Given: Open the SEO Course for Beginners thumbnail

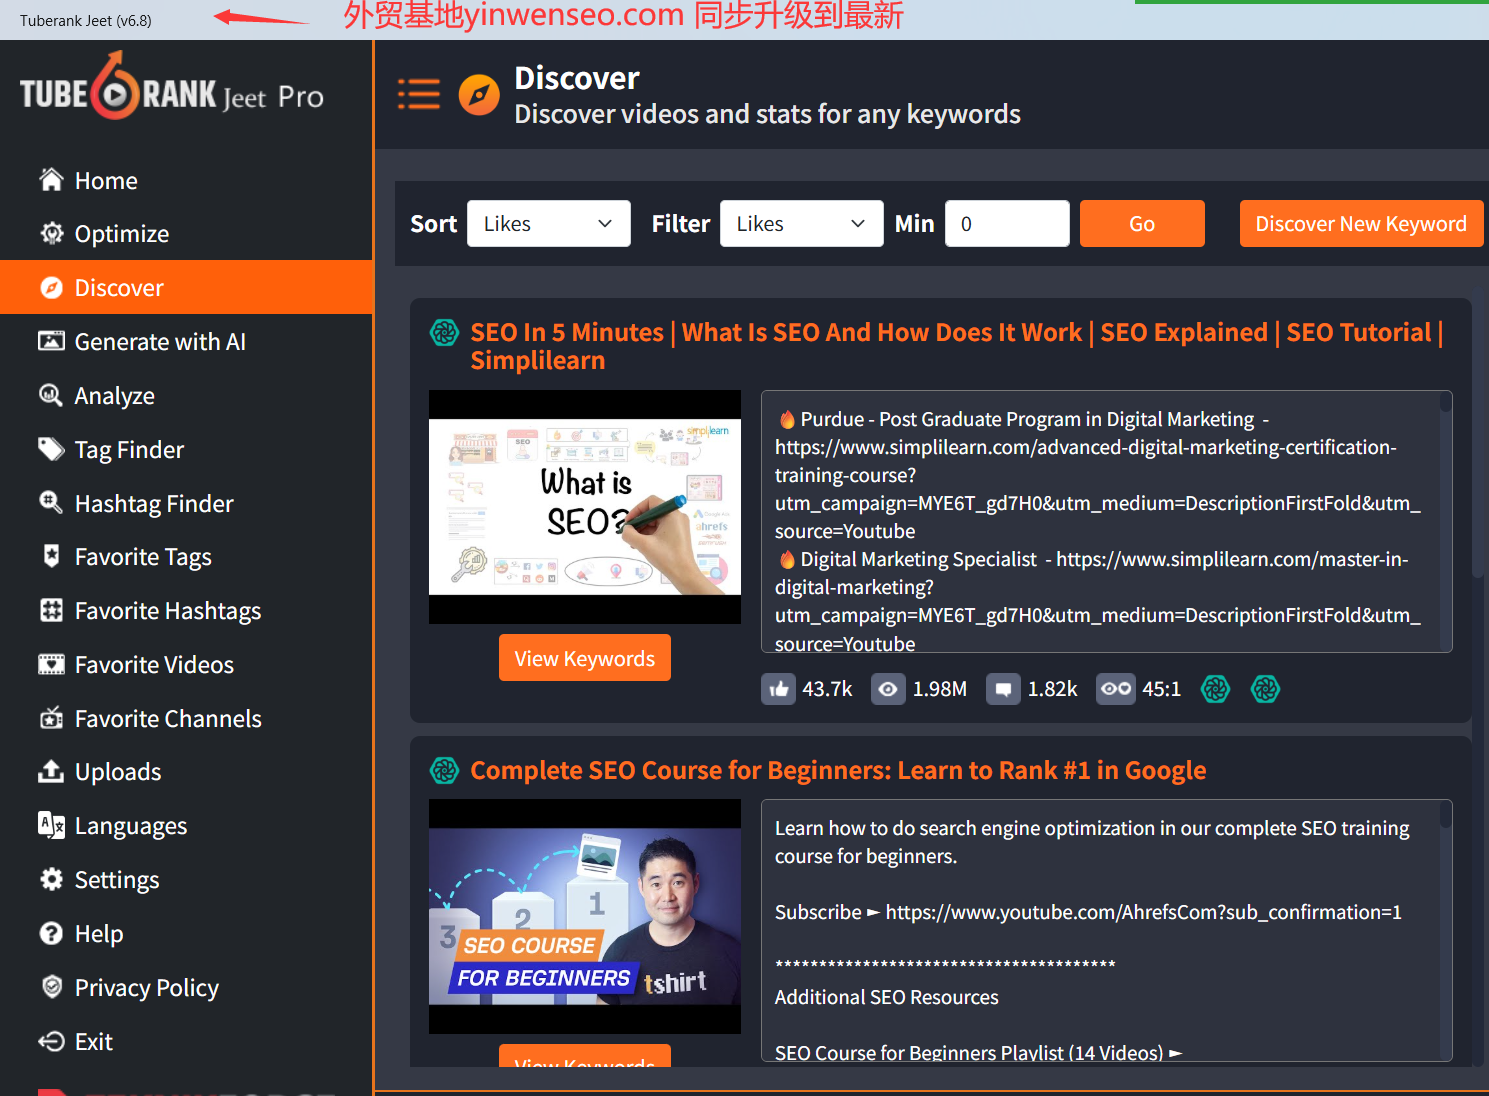Looking at the screenshot, I should (584, 916).
